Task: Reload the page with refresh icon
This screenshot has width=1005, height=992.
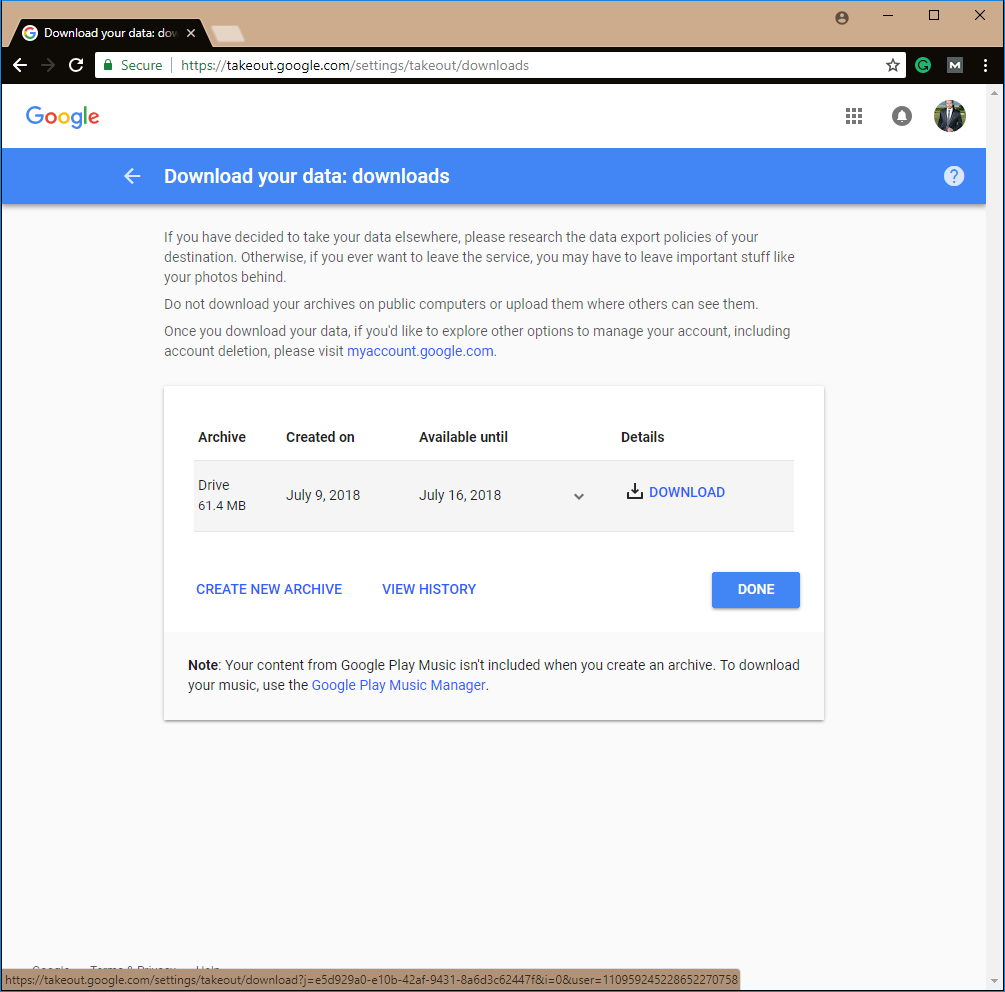Action: (x=76, y=65)
